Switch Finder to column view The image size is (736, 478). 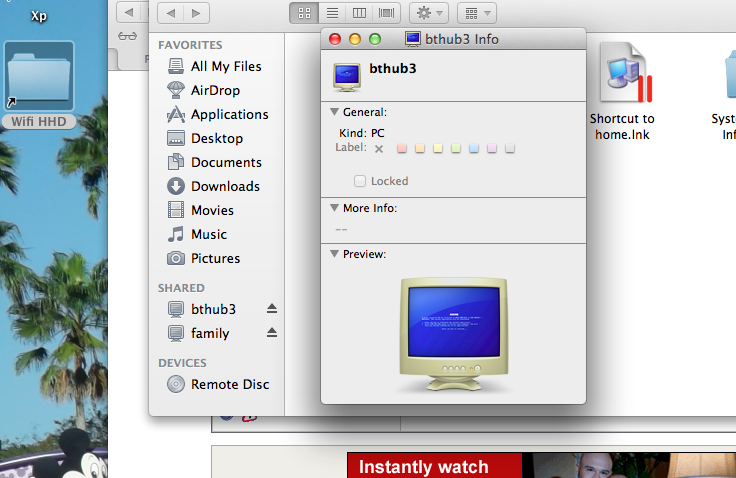359,13
